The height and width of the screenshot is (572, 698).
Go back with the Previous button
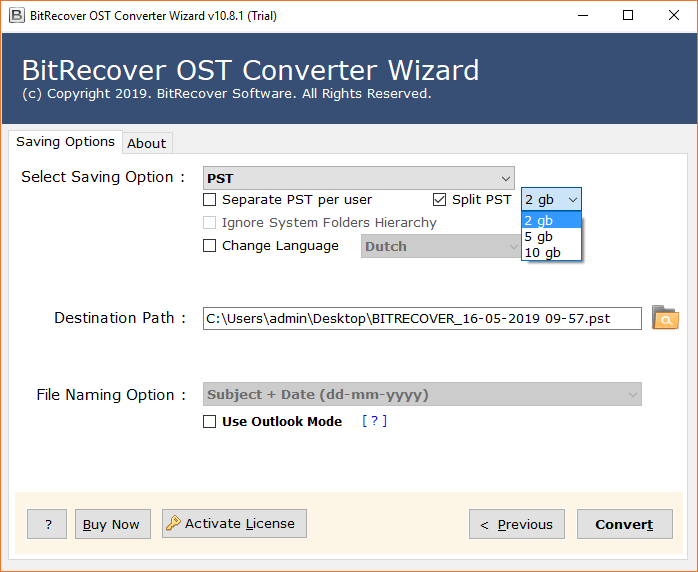(x=516, y=524)
